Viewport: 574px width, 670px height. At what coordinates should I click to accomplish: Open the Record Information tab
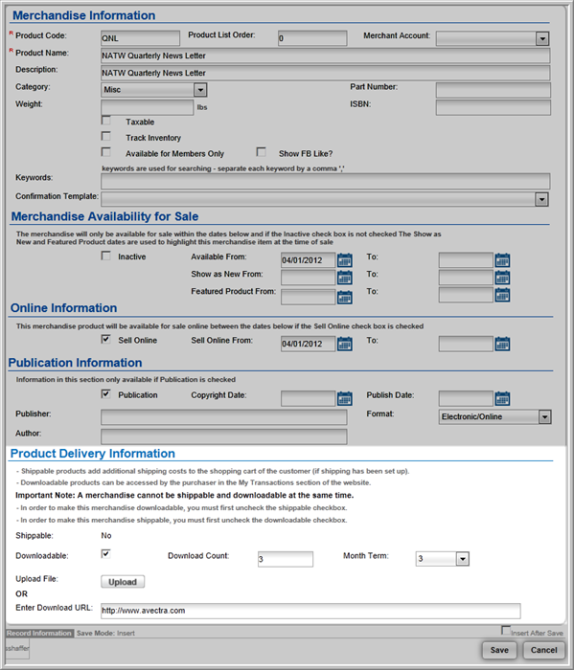coord(39,633)
